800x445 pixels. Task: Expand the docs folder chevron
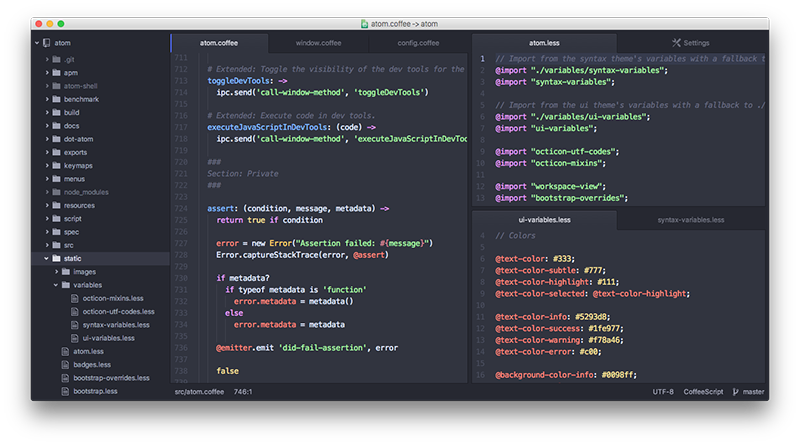point(46,126)
